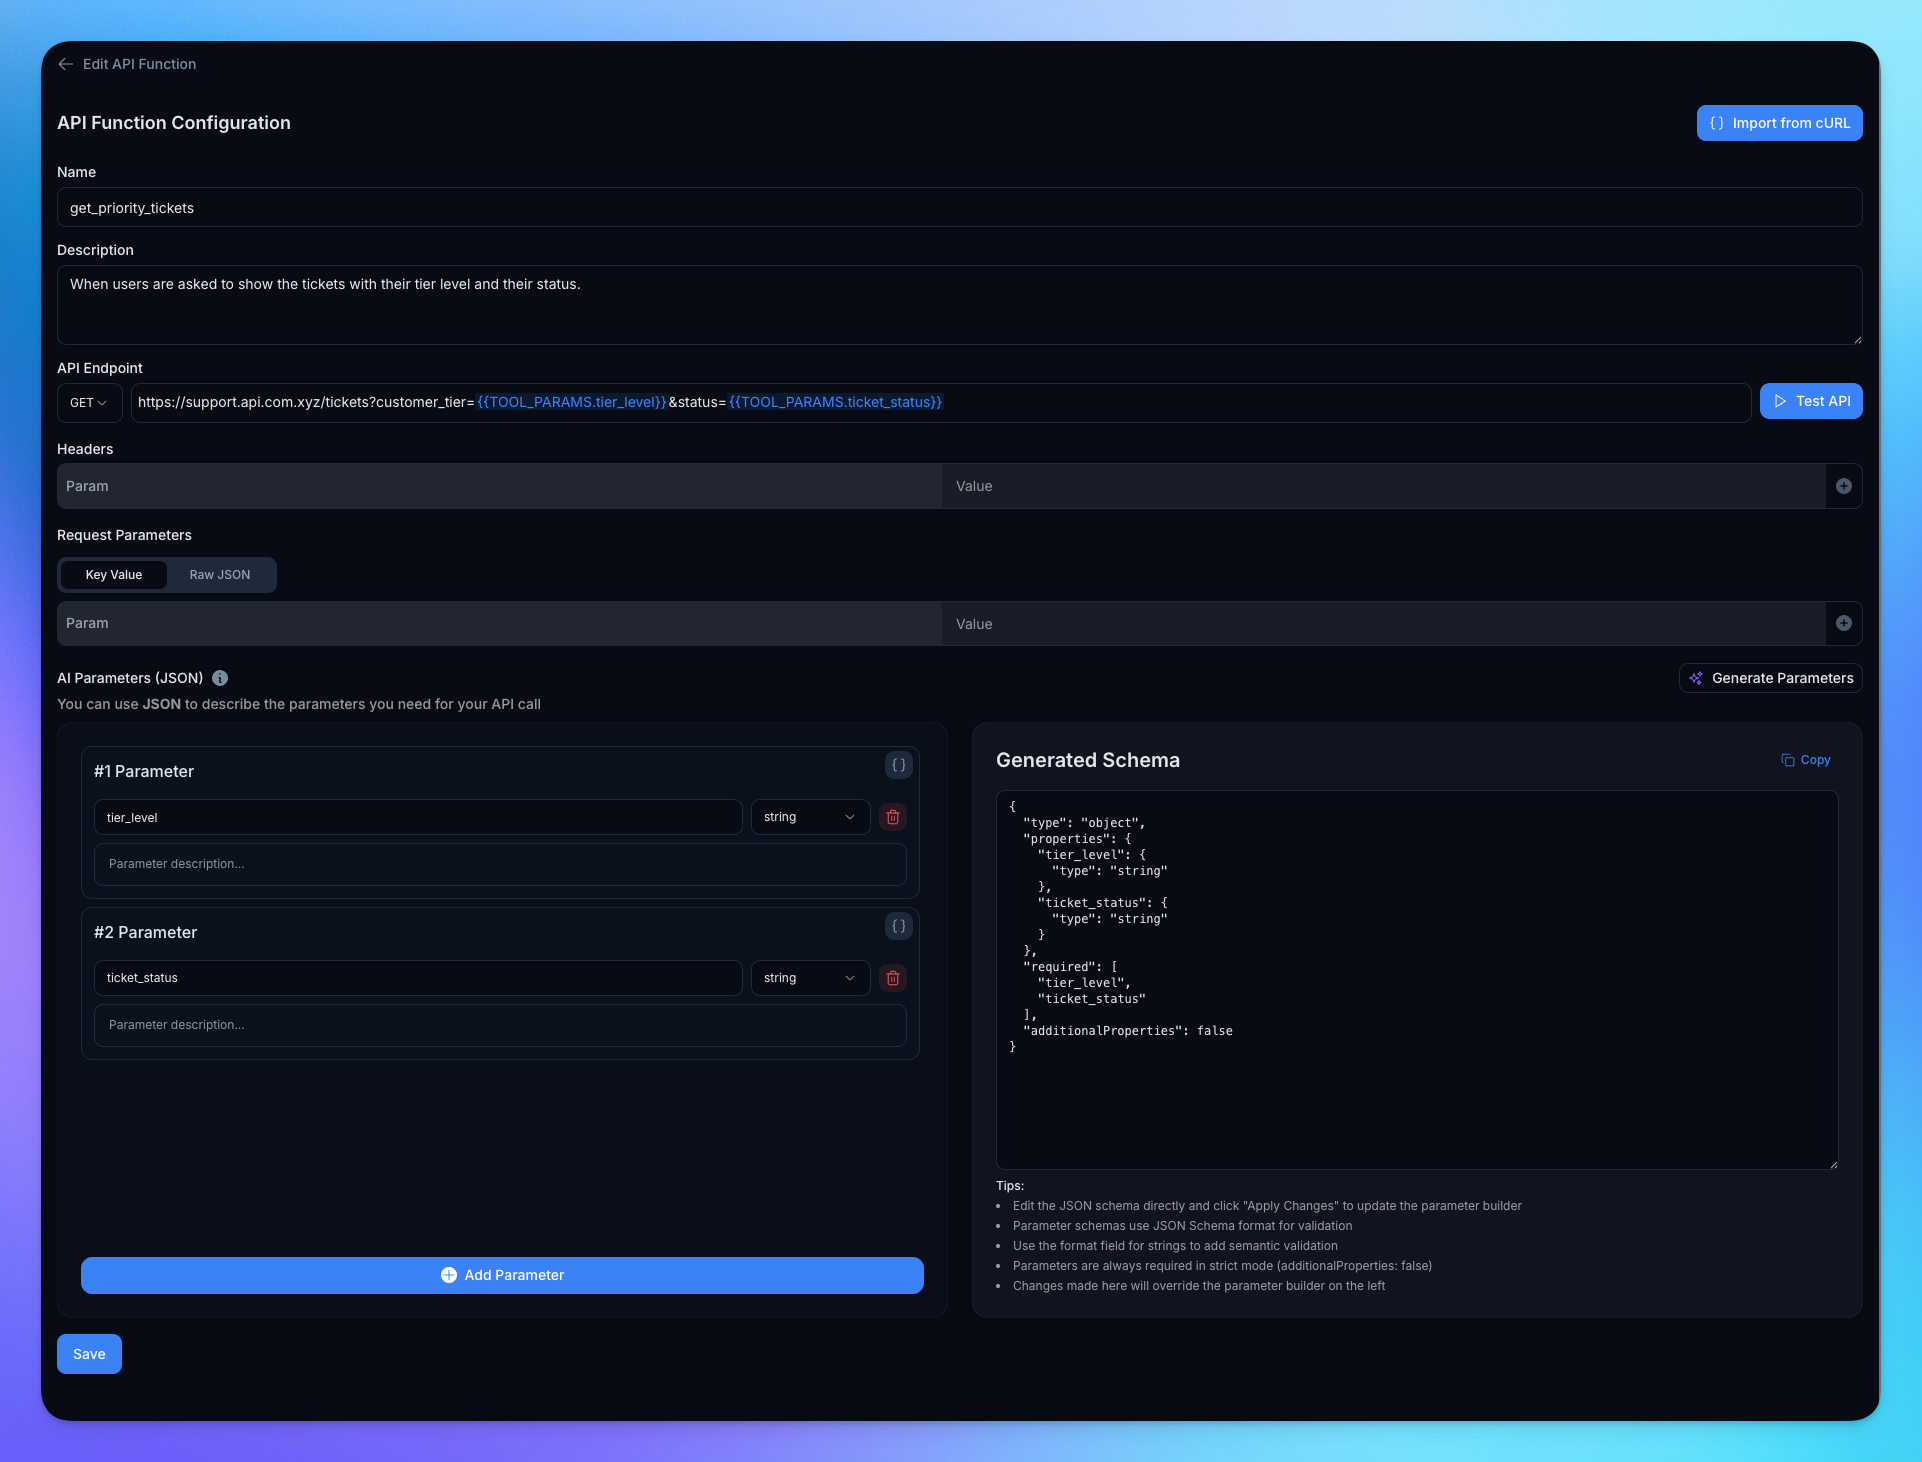Copy the generated schema

coord(1806,760)
